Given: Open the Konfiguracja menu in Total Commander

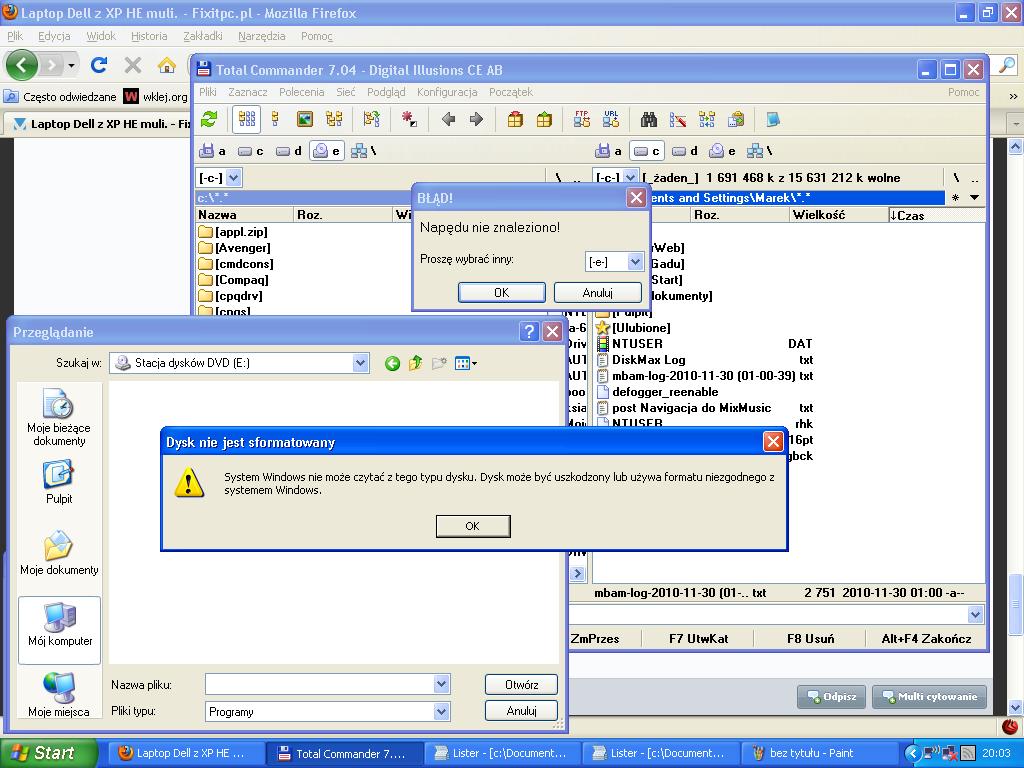Looking at the screenshot, I should 447,92.
